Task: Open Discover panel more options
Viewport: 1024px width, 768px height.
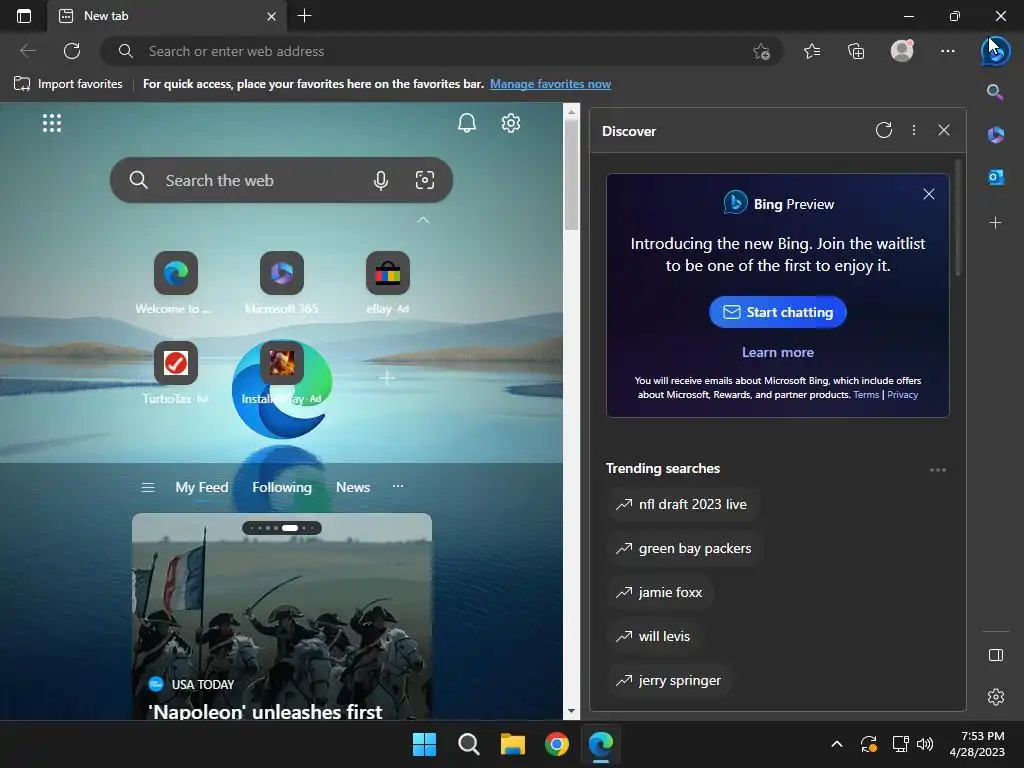Action: [914, 130]
